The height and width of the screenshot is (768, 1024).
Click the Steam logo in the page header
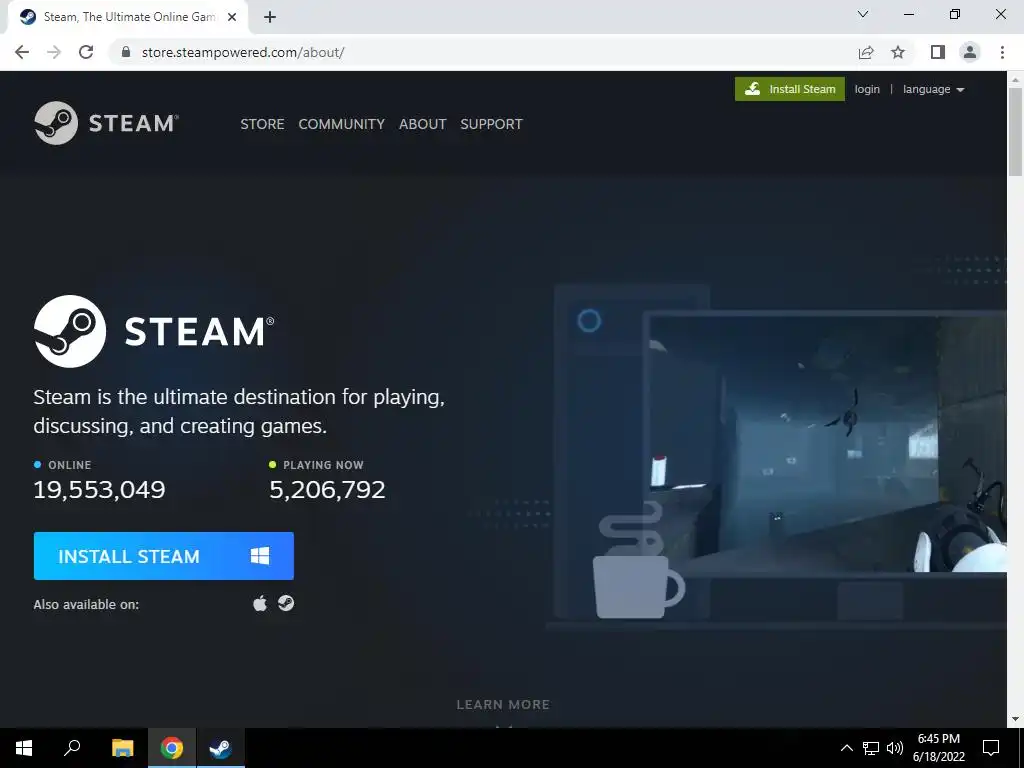(x=106, y=123)
